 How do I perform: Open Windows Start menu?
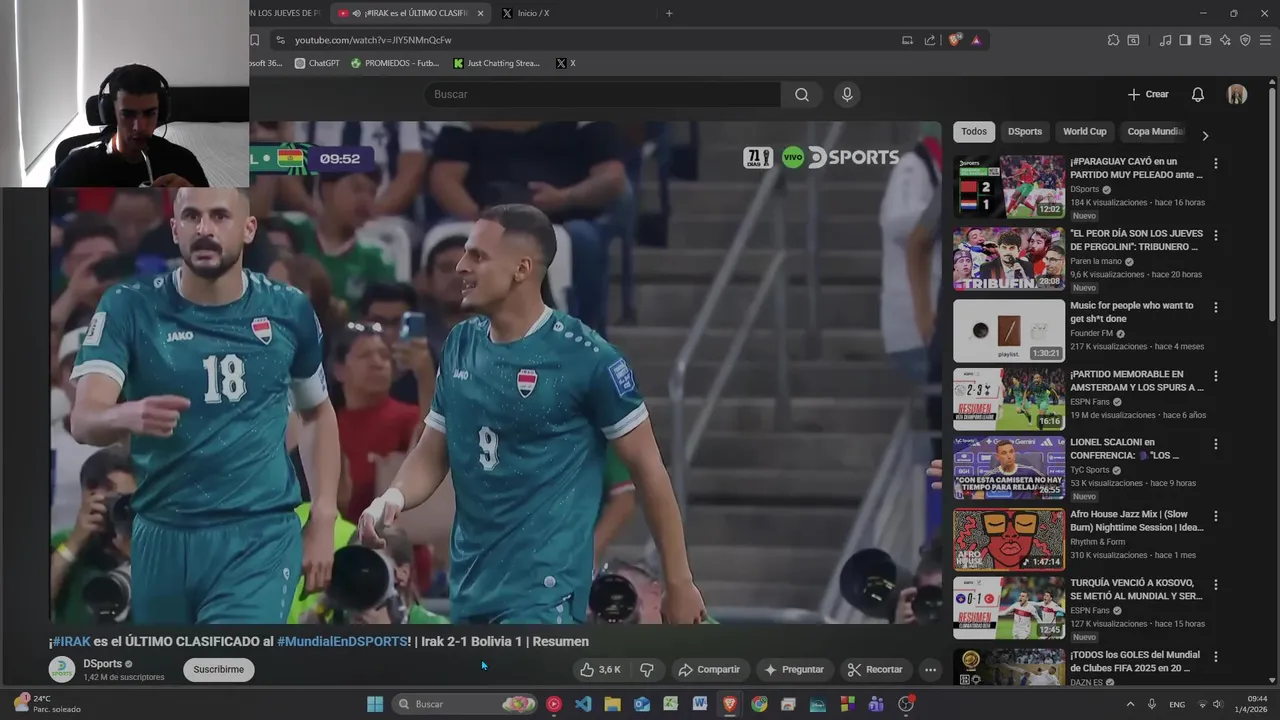pyautogui.click(x=375, y=704)
